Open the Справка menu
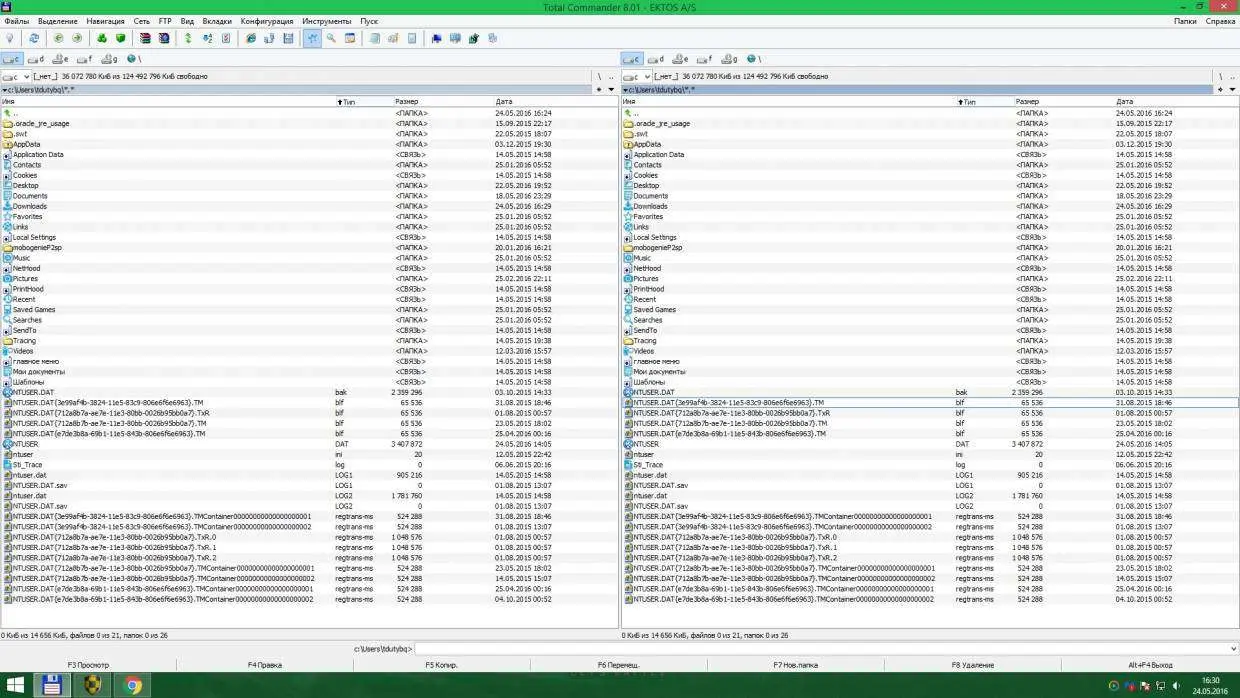 click(x=1221, y=21)
